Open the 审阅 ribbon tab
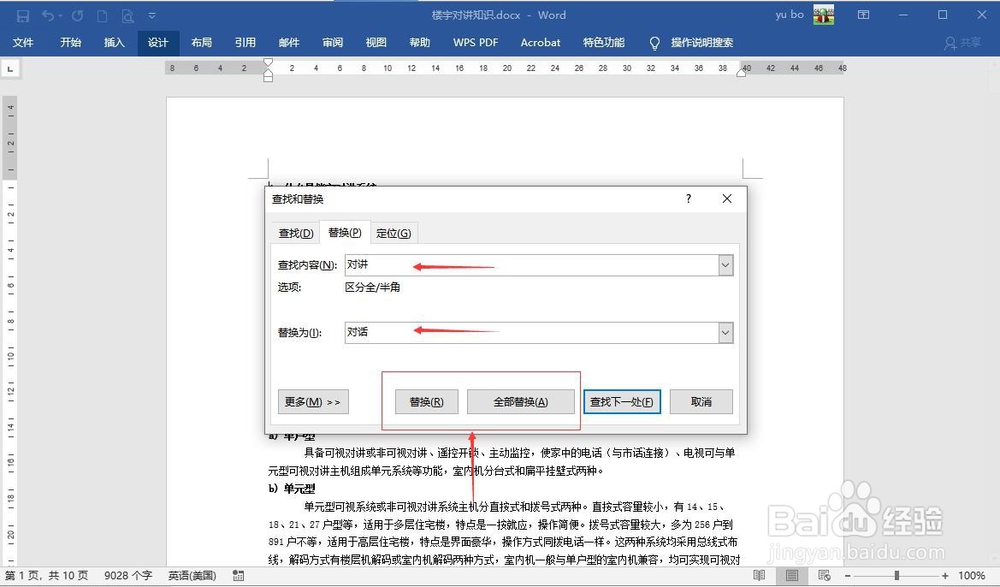 point(332,43)
